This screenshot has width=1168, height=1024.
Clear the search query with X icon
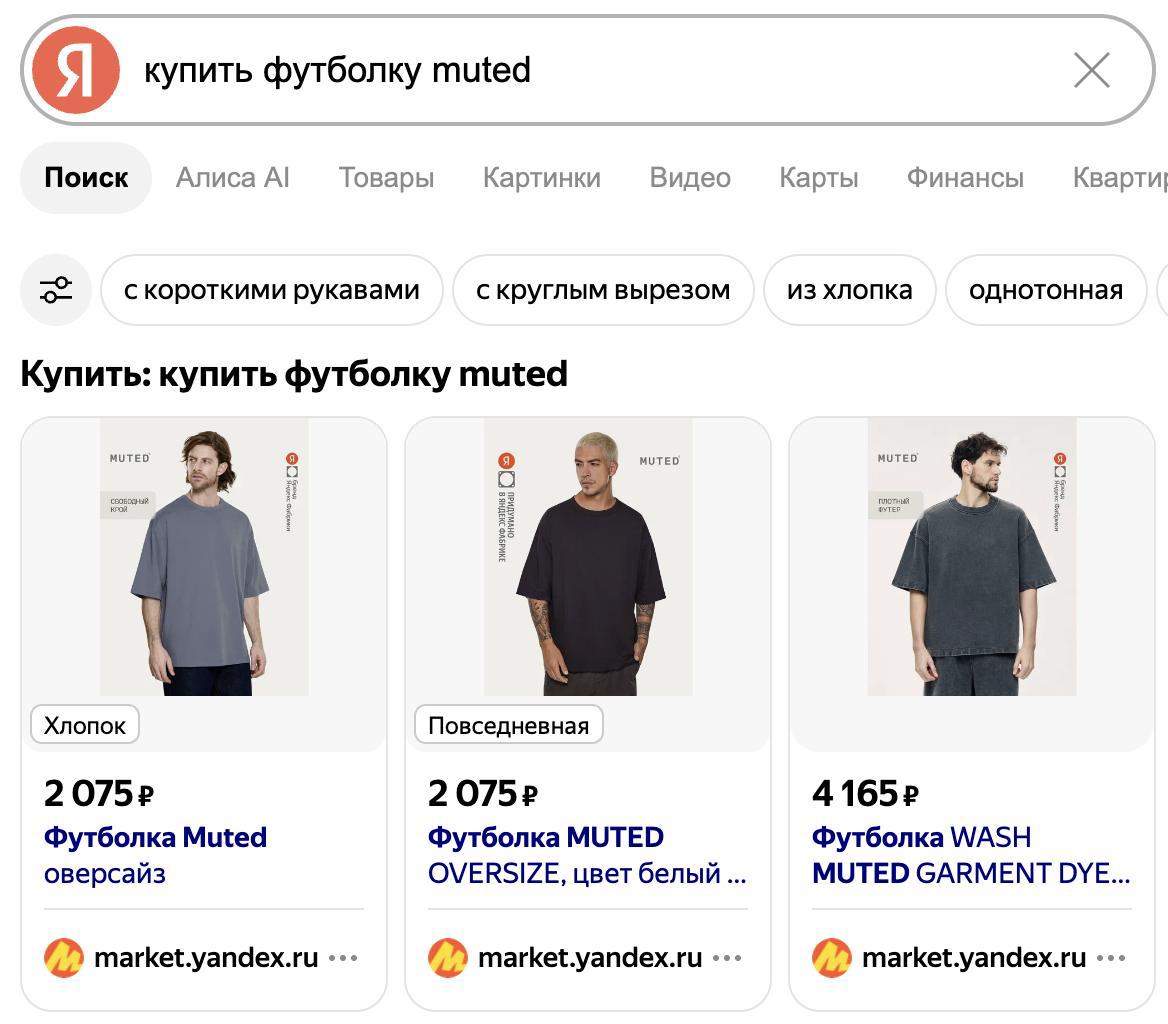[1092, 70]
